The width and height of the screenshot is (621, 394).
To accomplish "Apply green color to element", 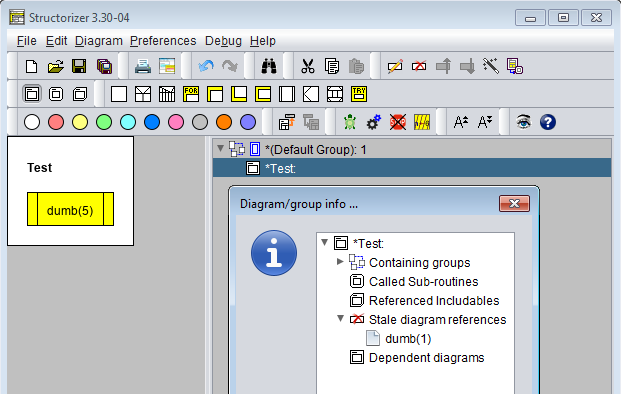I will tap(104, 122).
